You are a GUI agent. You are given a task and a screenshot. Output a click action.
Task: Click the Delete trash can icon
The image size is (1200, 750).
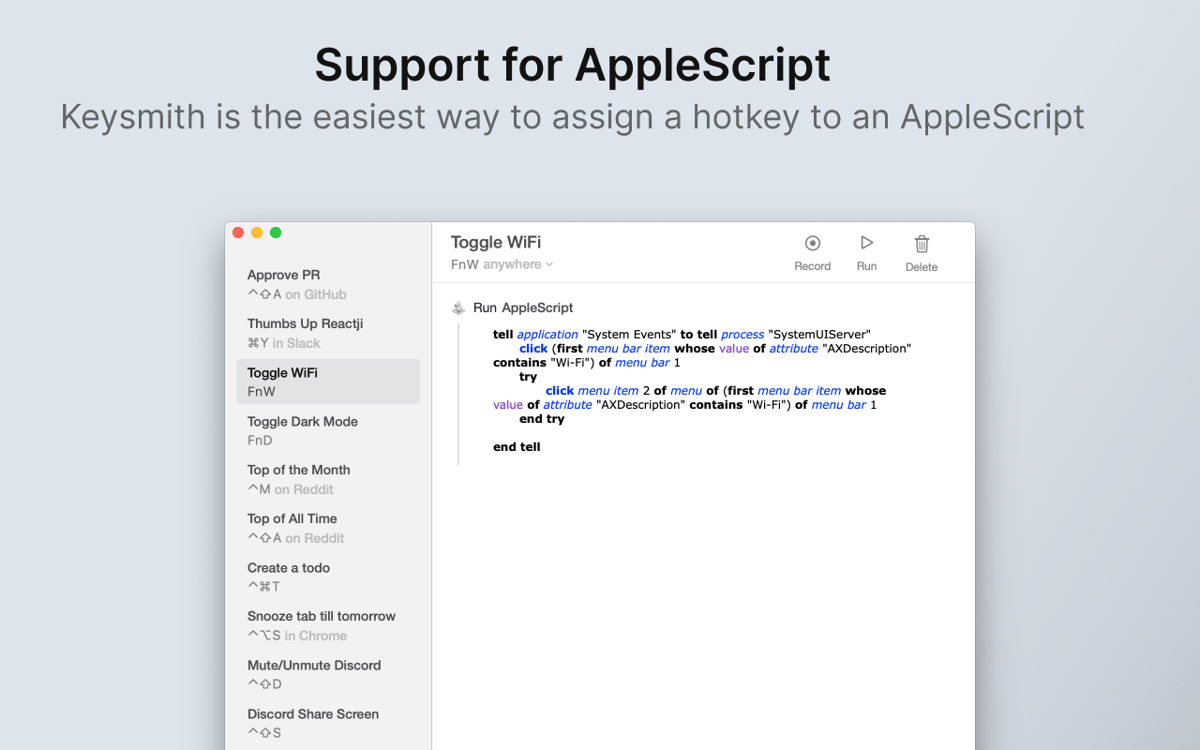tap(920, 244)
